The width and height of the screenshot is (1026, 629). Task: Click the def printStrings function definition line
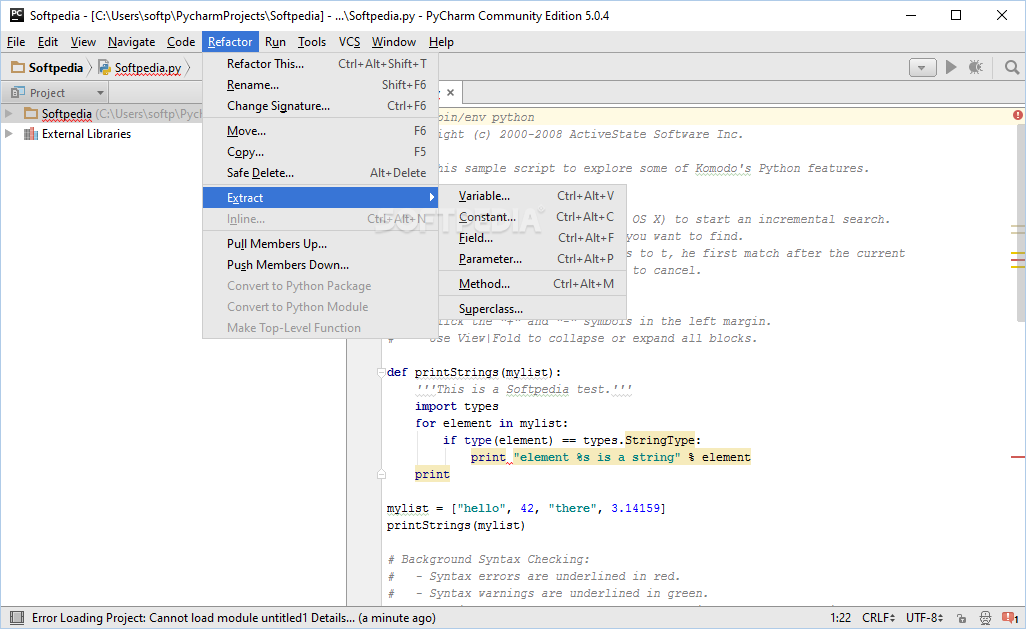(474, 372)
